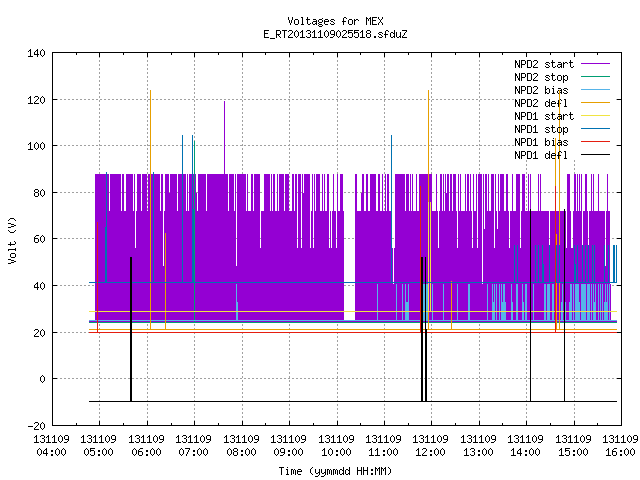
Task: Click the 'Time (yymmdd HH:MM)' x-axis label
Action: (335, 471)
